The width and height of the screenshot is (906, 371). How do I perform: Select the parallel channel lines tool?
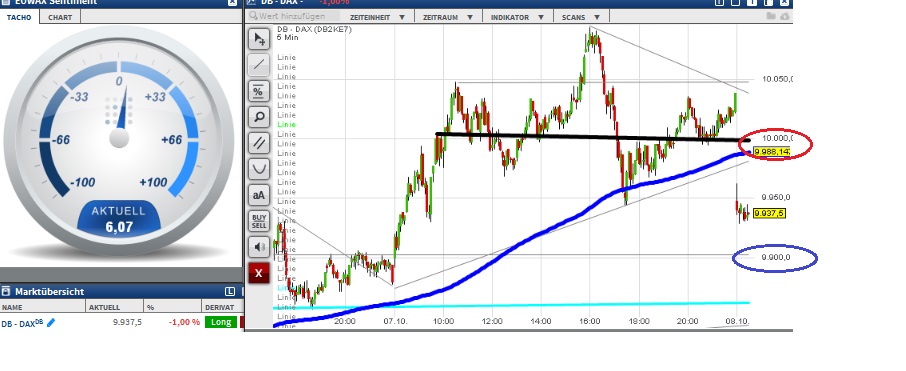259,143
